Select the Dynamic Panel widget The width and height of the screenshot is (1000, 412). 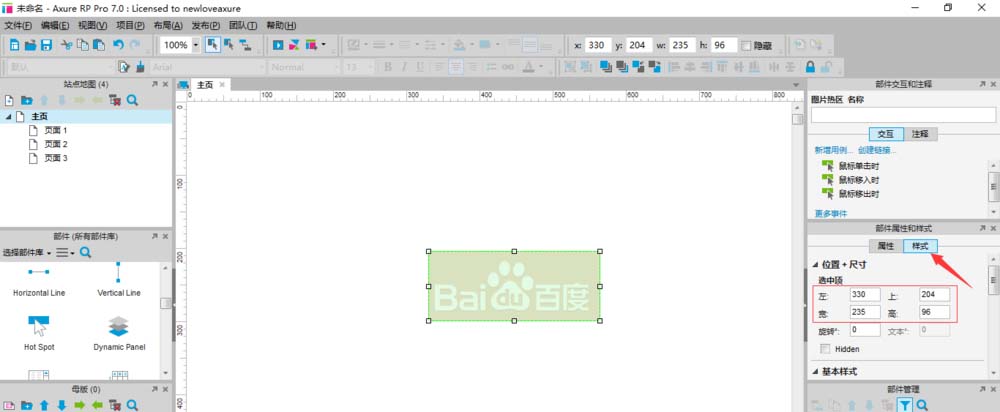119,333
